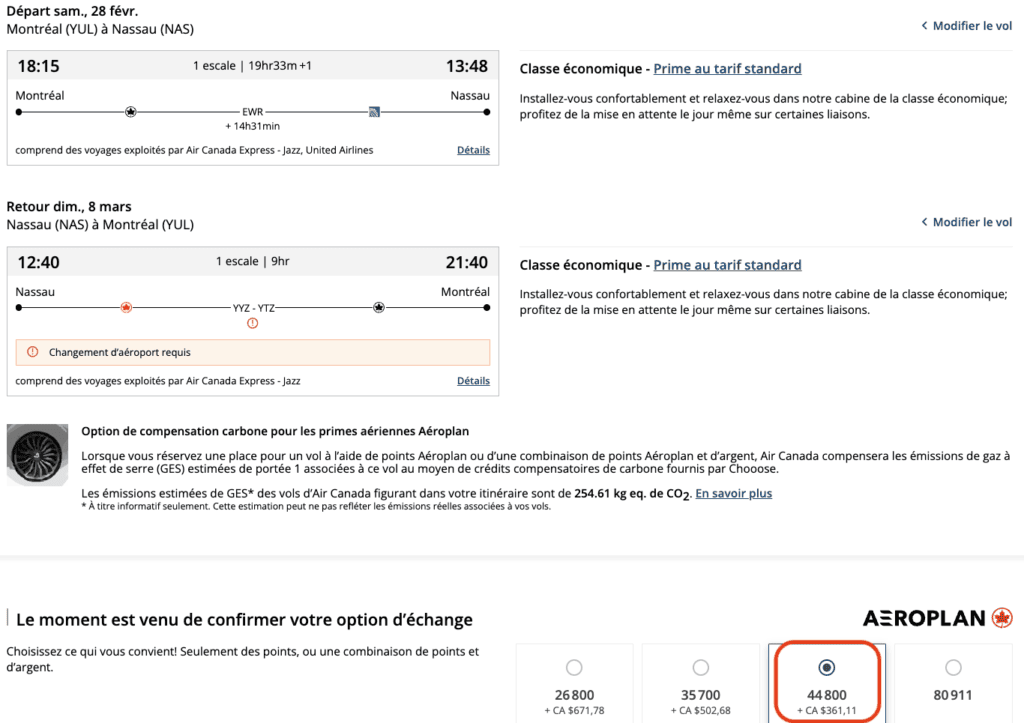Click the jet engine carbon offset thumbnail
Image resolution: width=1024 pixels, height=723 pixels.
coord(37,455)
